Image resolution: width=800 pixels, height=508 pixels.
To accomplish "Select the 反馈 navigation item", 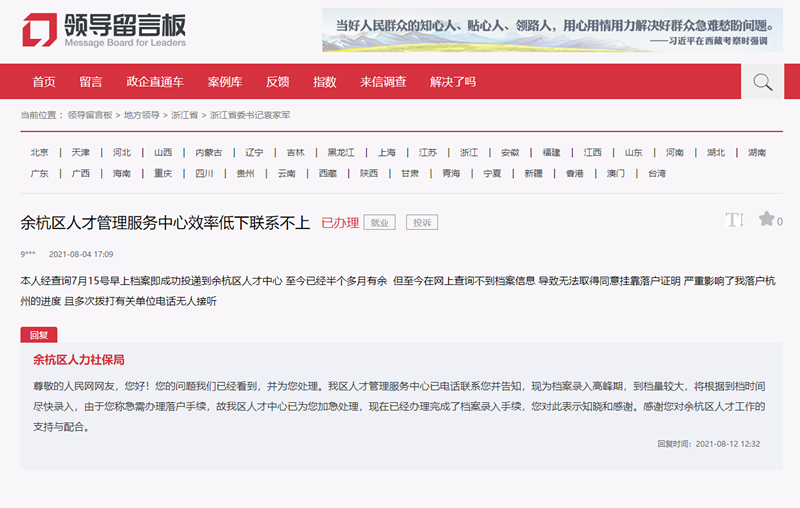I will coord(277,82).
